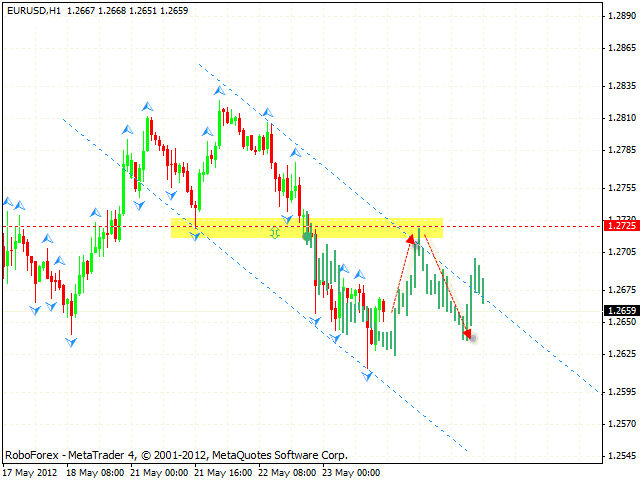Click green marker inside the yellow zone
The image size is (640, 480).
(274, 232)
